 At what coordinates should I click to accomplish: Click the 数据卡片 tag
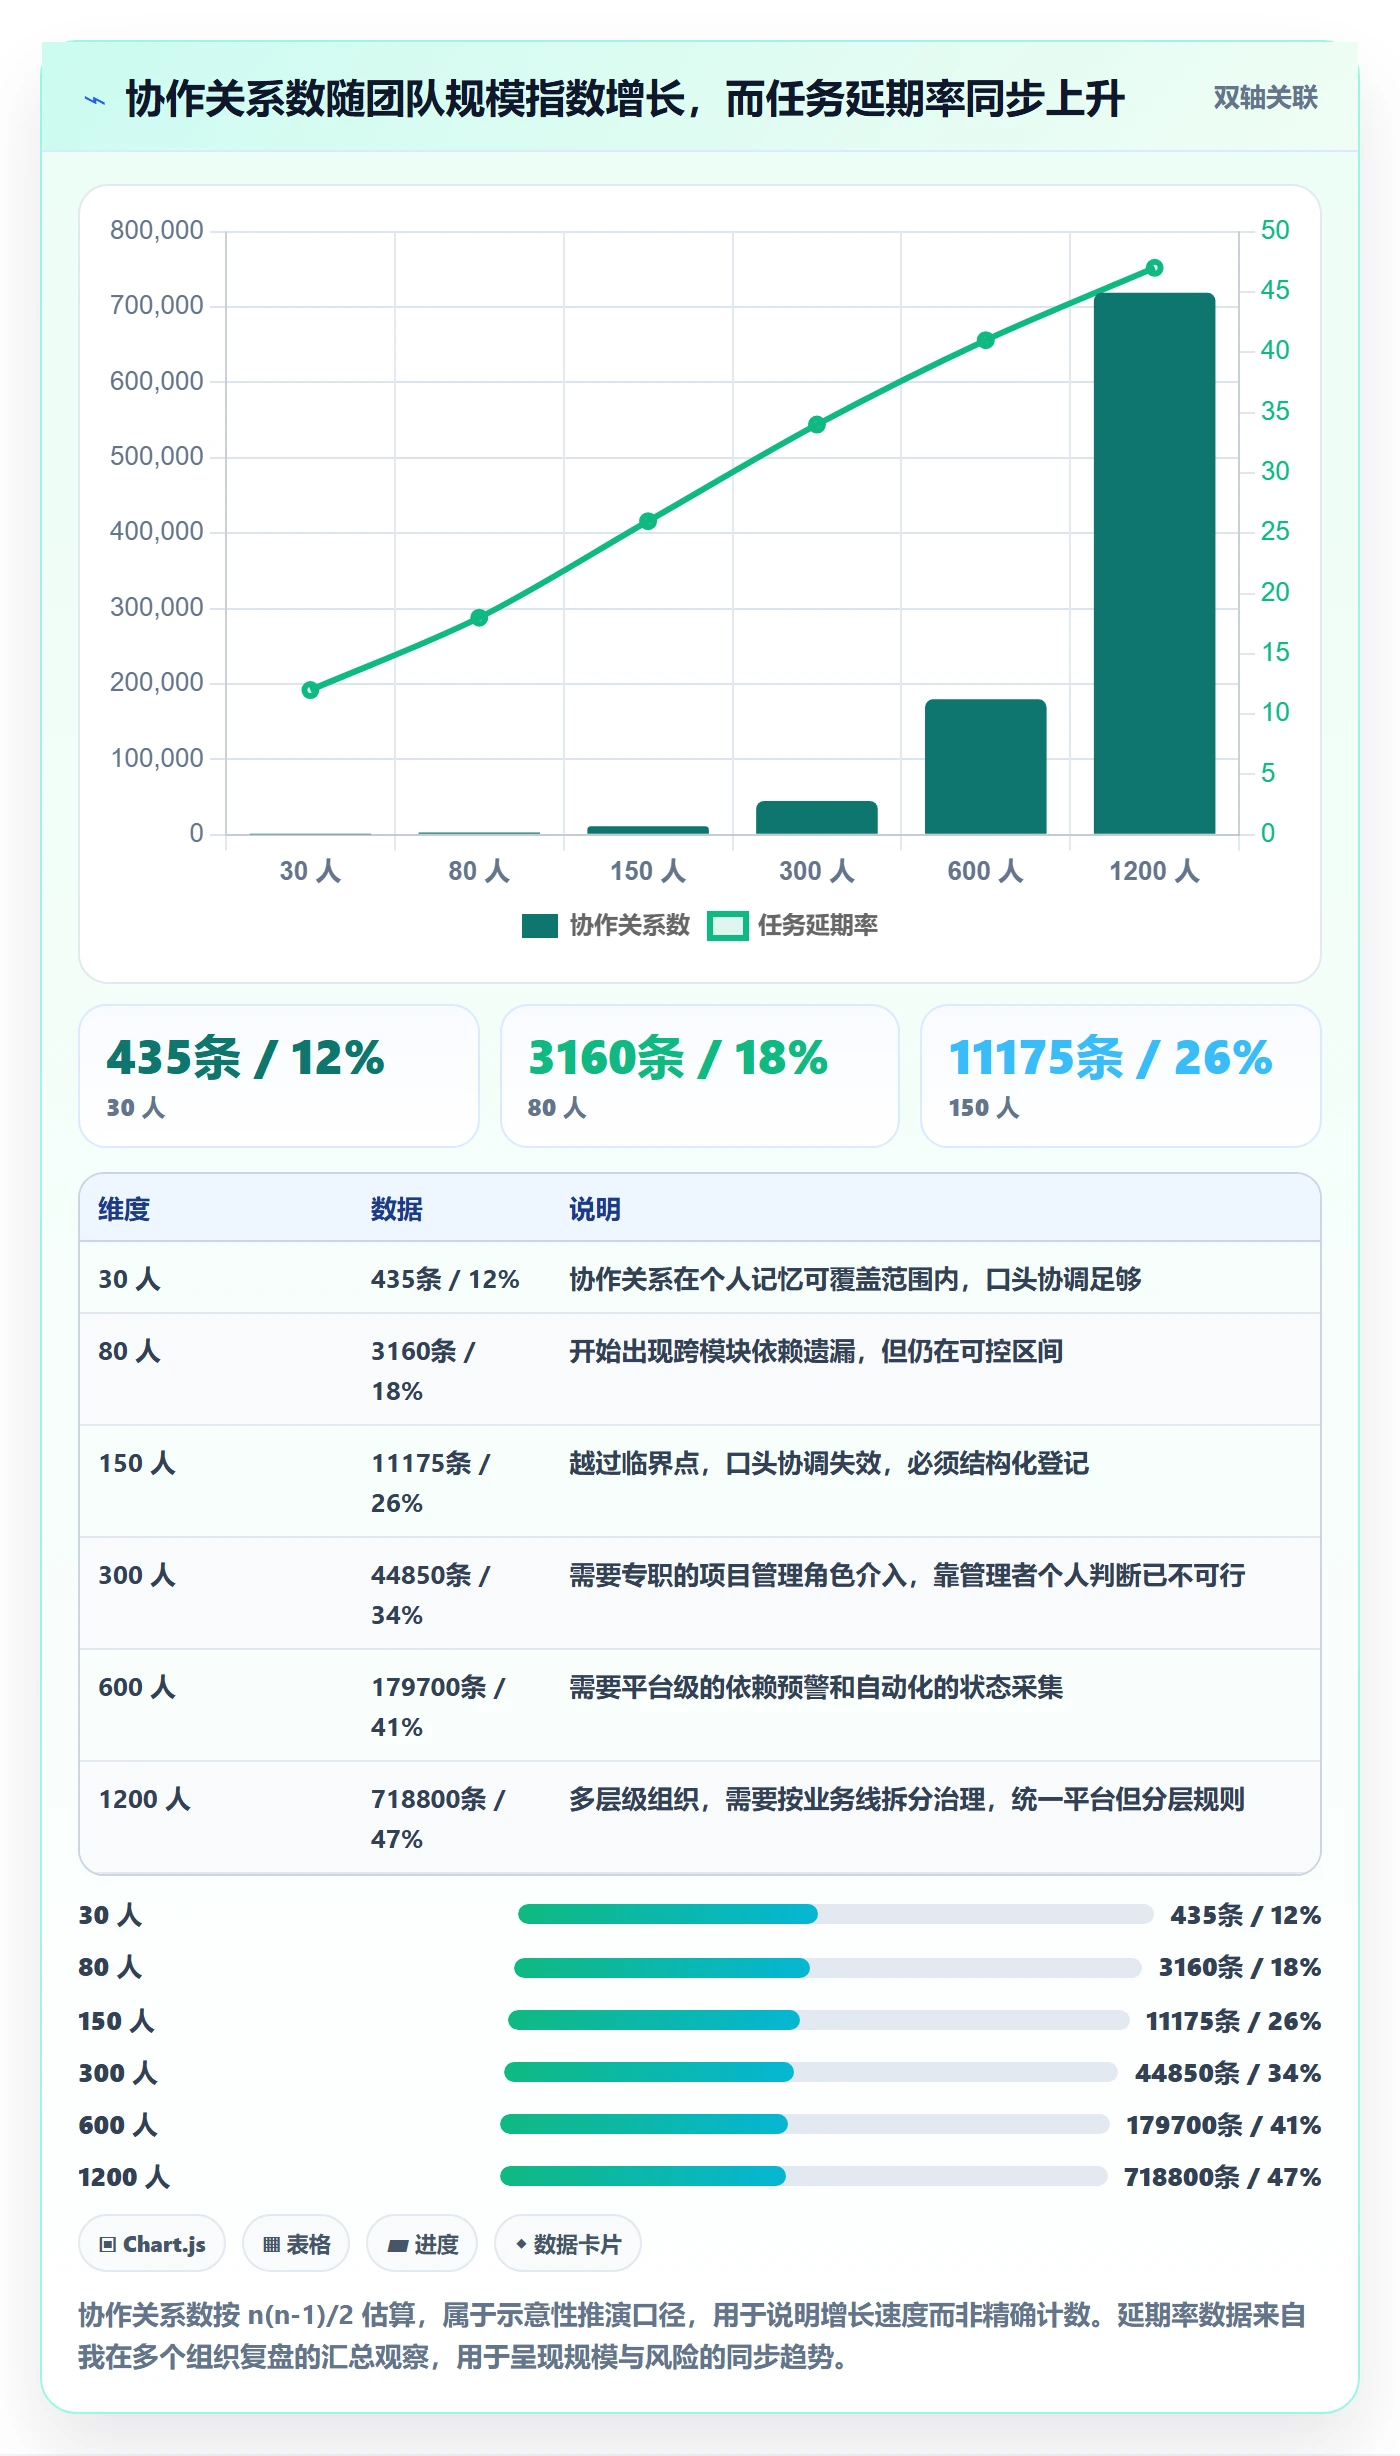tap(568, 2244)
